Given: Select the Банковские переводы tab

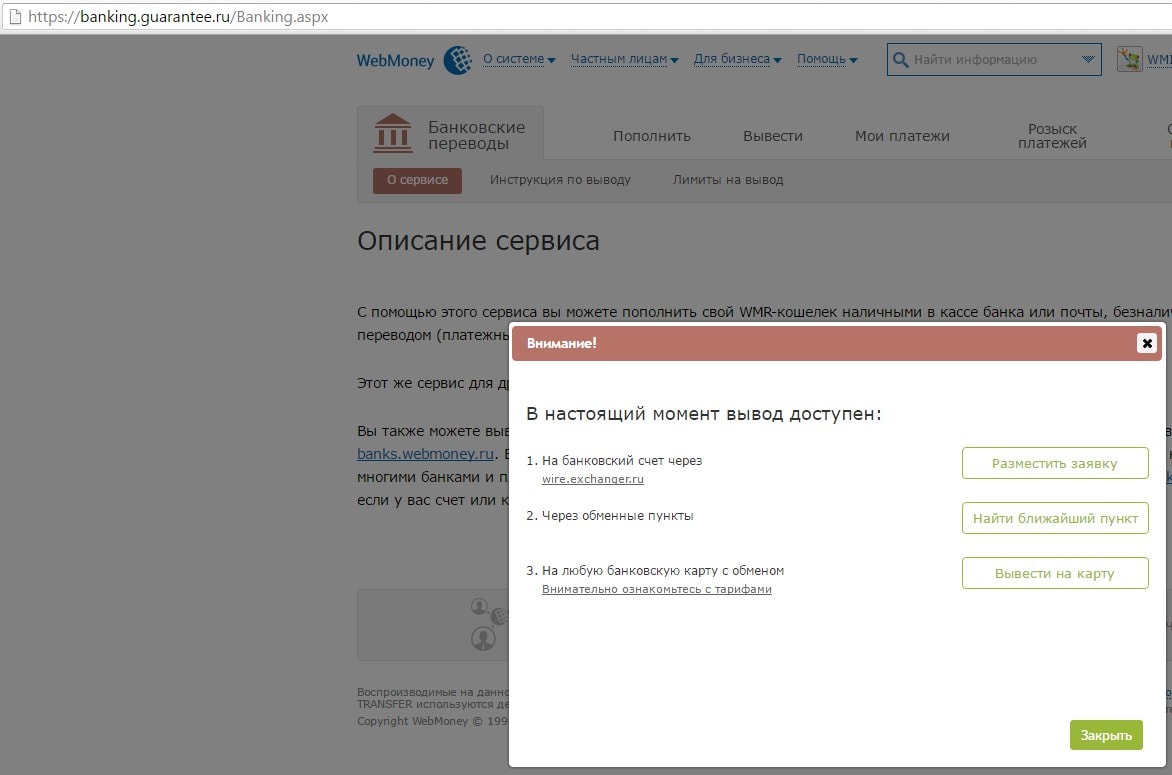Looking at the screenshot, I should [x=450, y=134].
